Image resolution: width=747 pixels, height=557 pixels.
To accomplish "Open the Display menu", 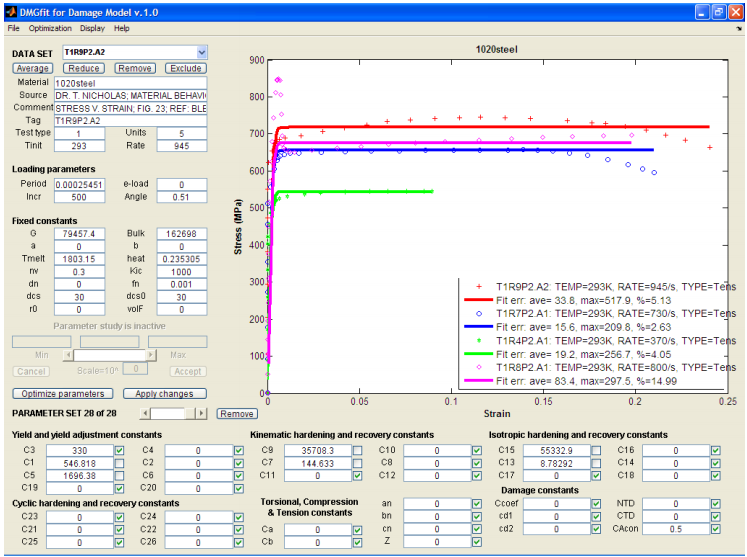I will [92, 29].
